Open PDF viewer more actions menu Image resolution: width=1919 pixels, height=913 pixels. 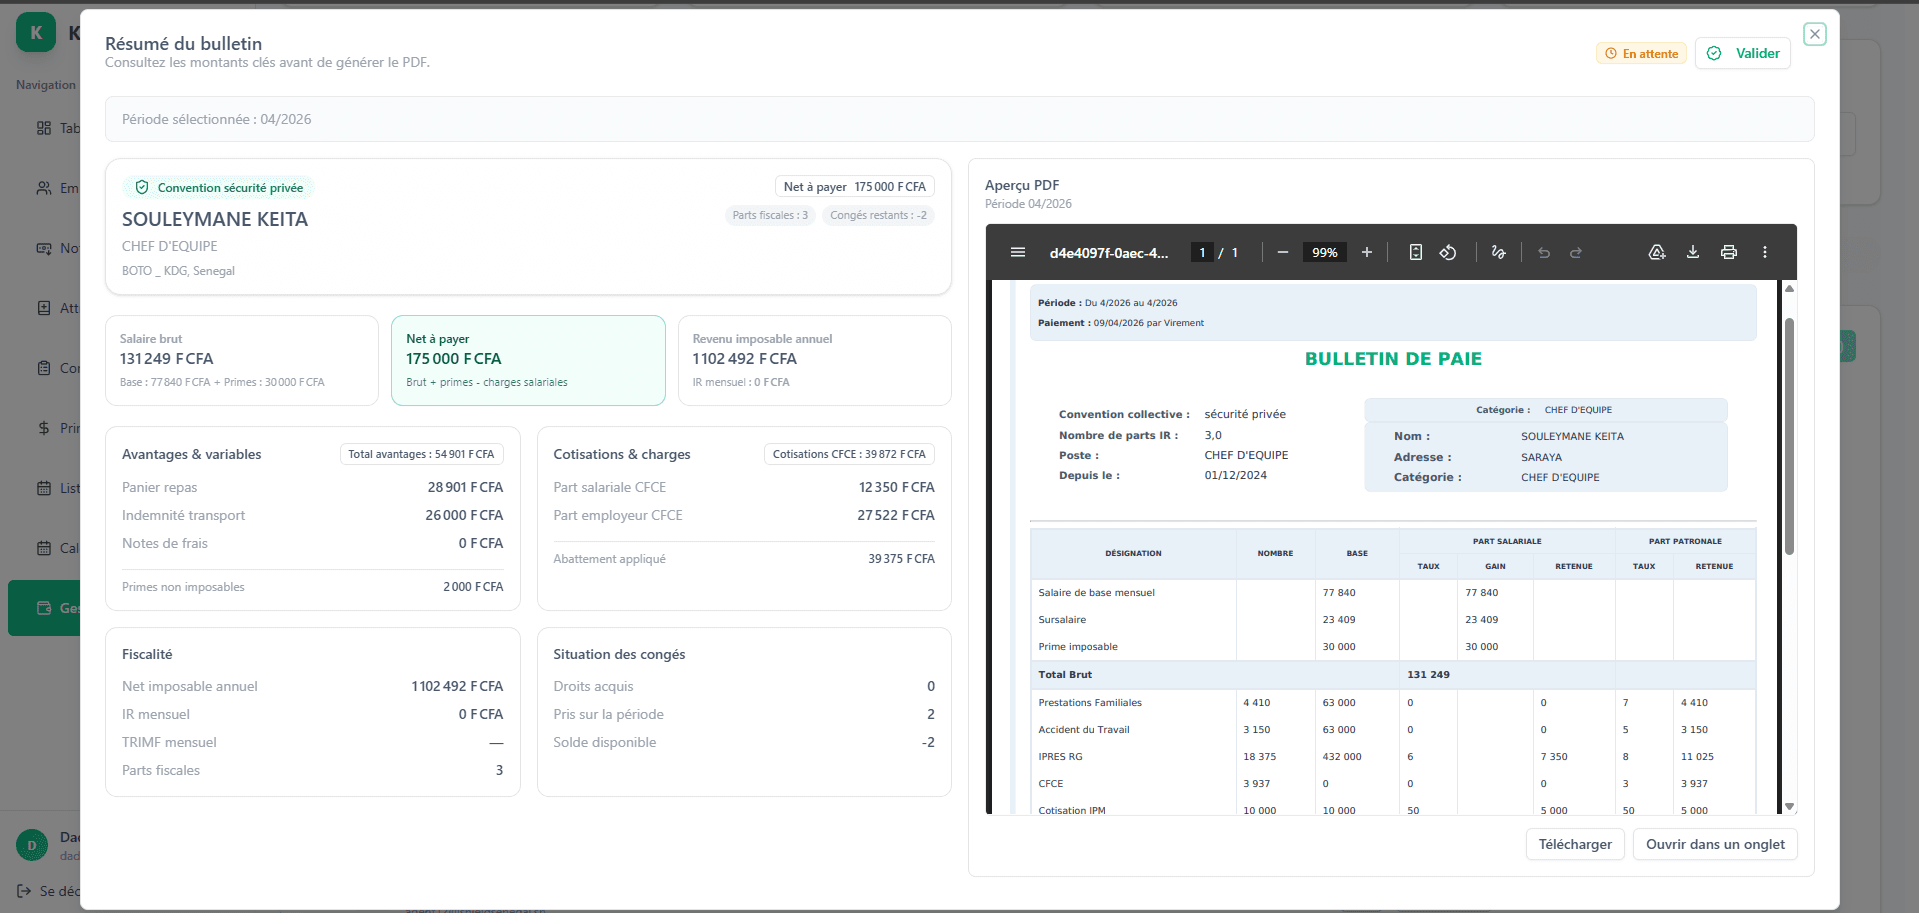coord(1765,252)
